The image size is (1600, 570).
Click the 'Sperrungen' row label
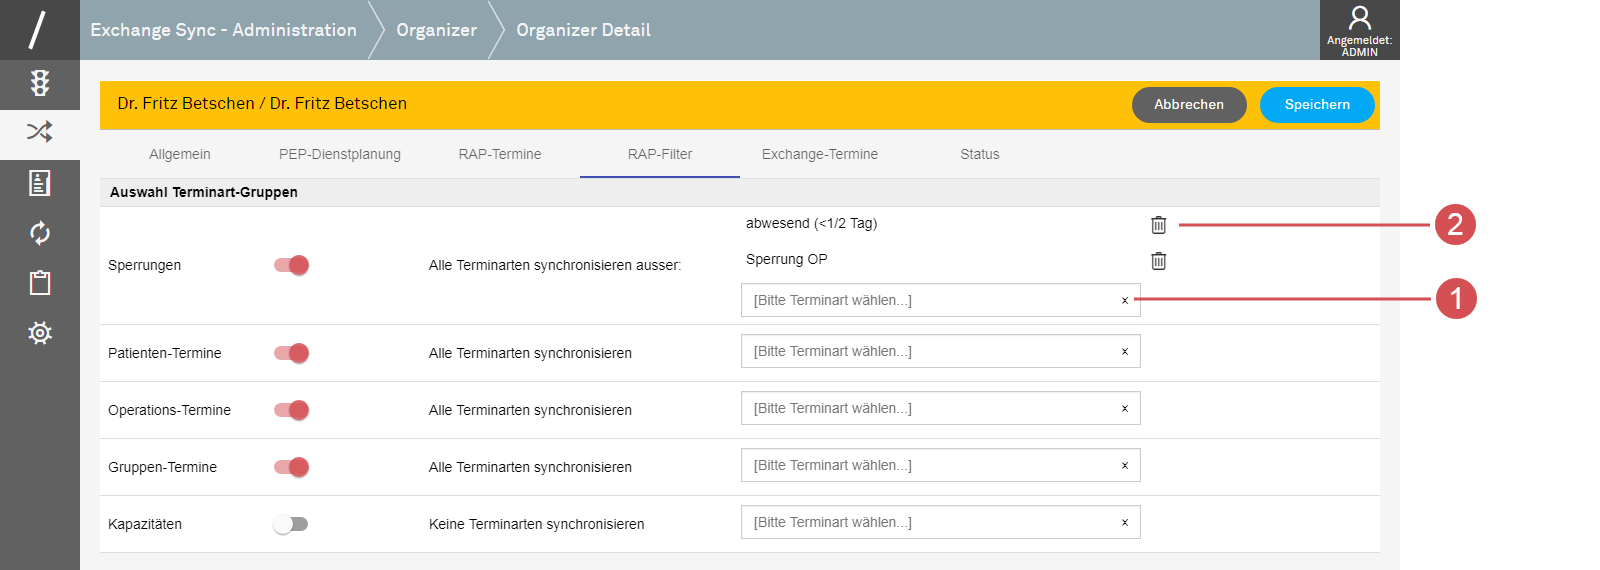(x=145, y=265)
